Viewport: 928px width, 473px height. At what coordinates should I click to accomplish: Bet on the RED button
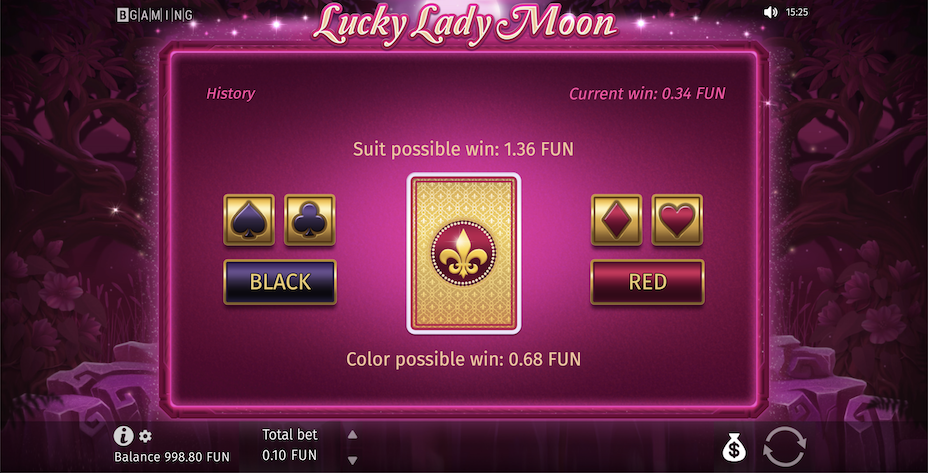click(x=647, y=282)
